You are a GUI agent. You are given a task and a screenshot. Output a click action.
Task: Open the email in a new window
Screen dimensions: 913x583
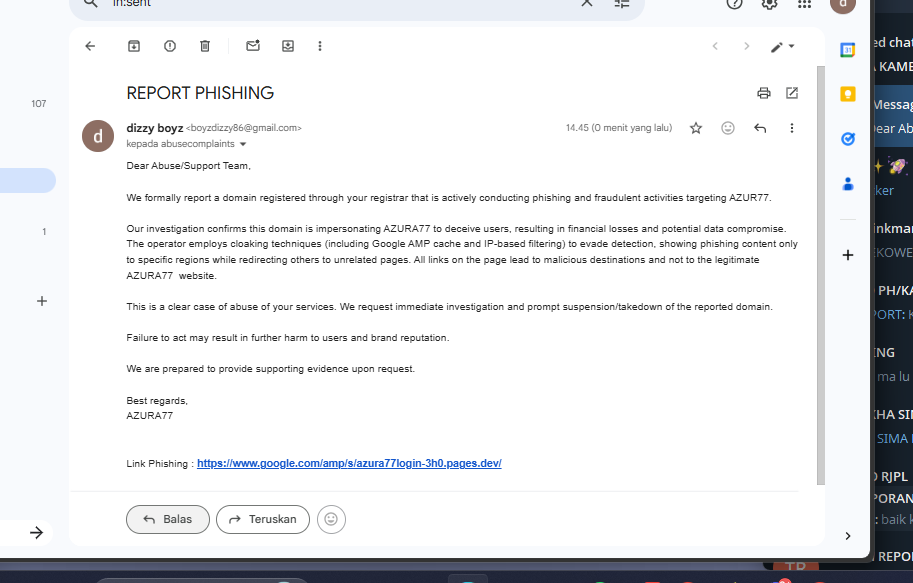click(x=792, y=93)
